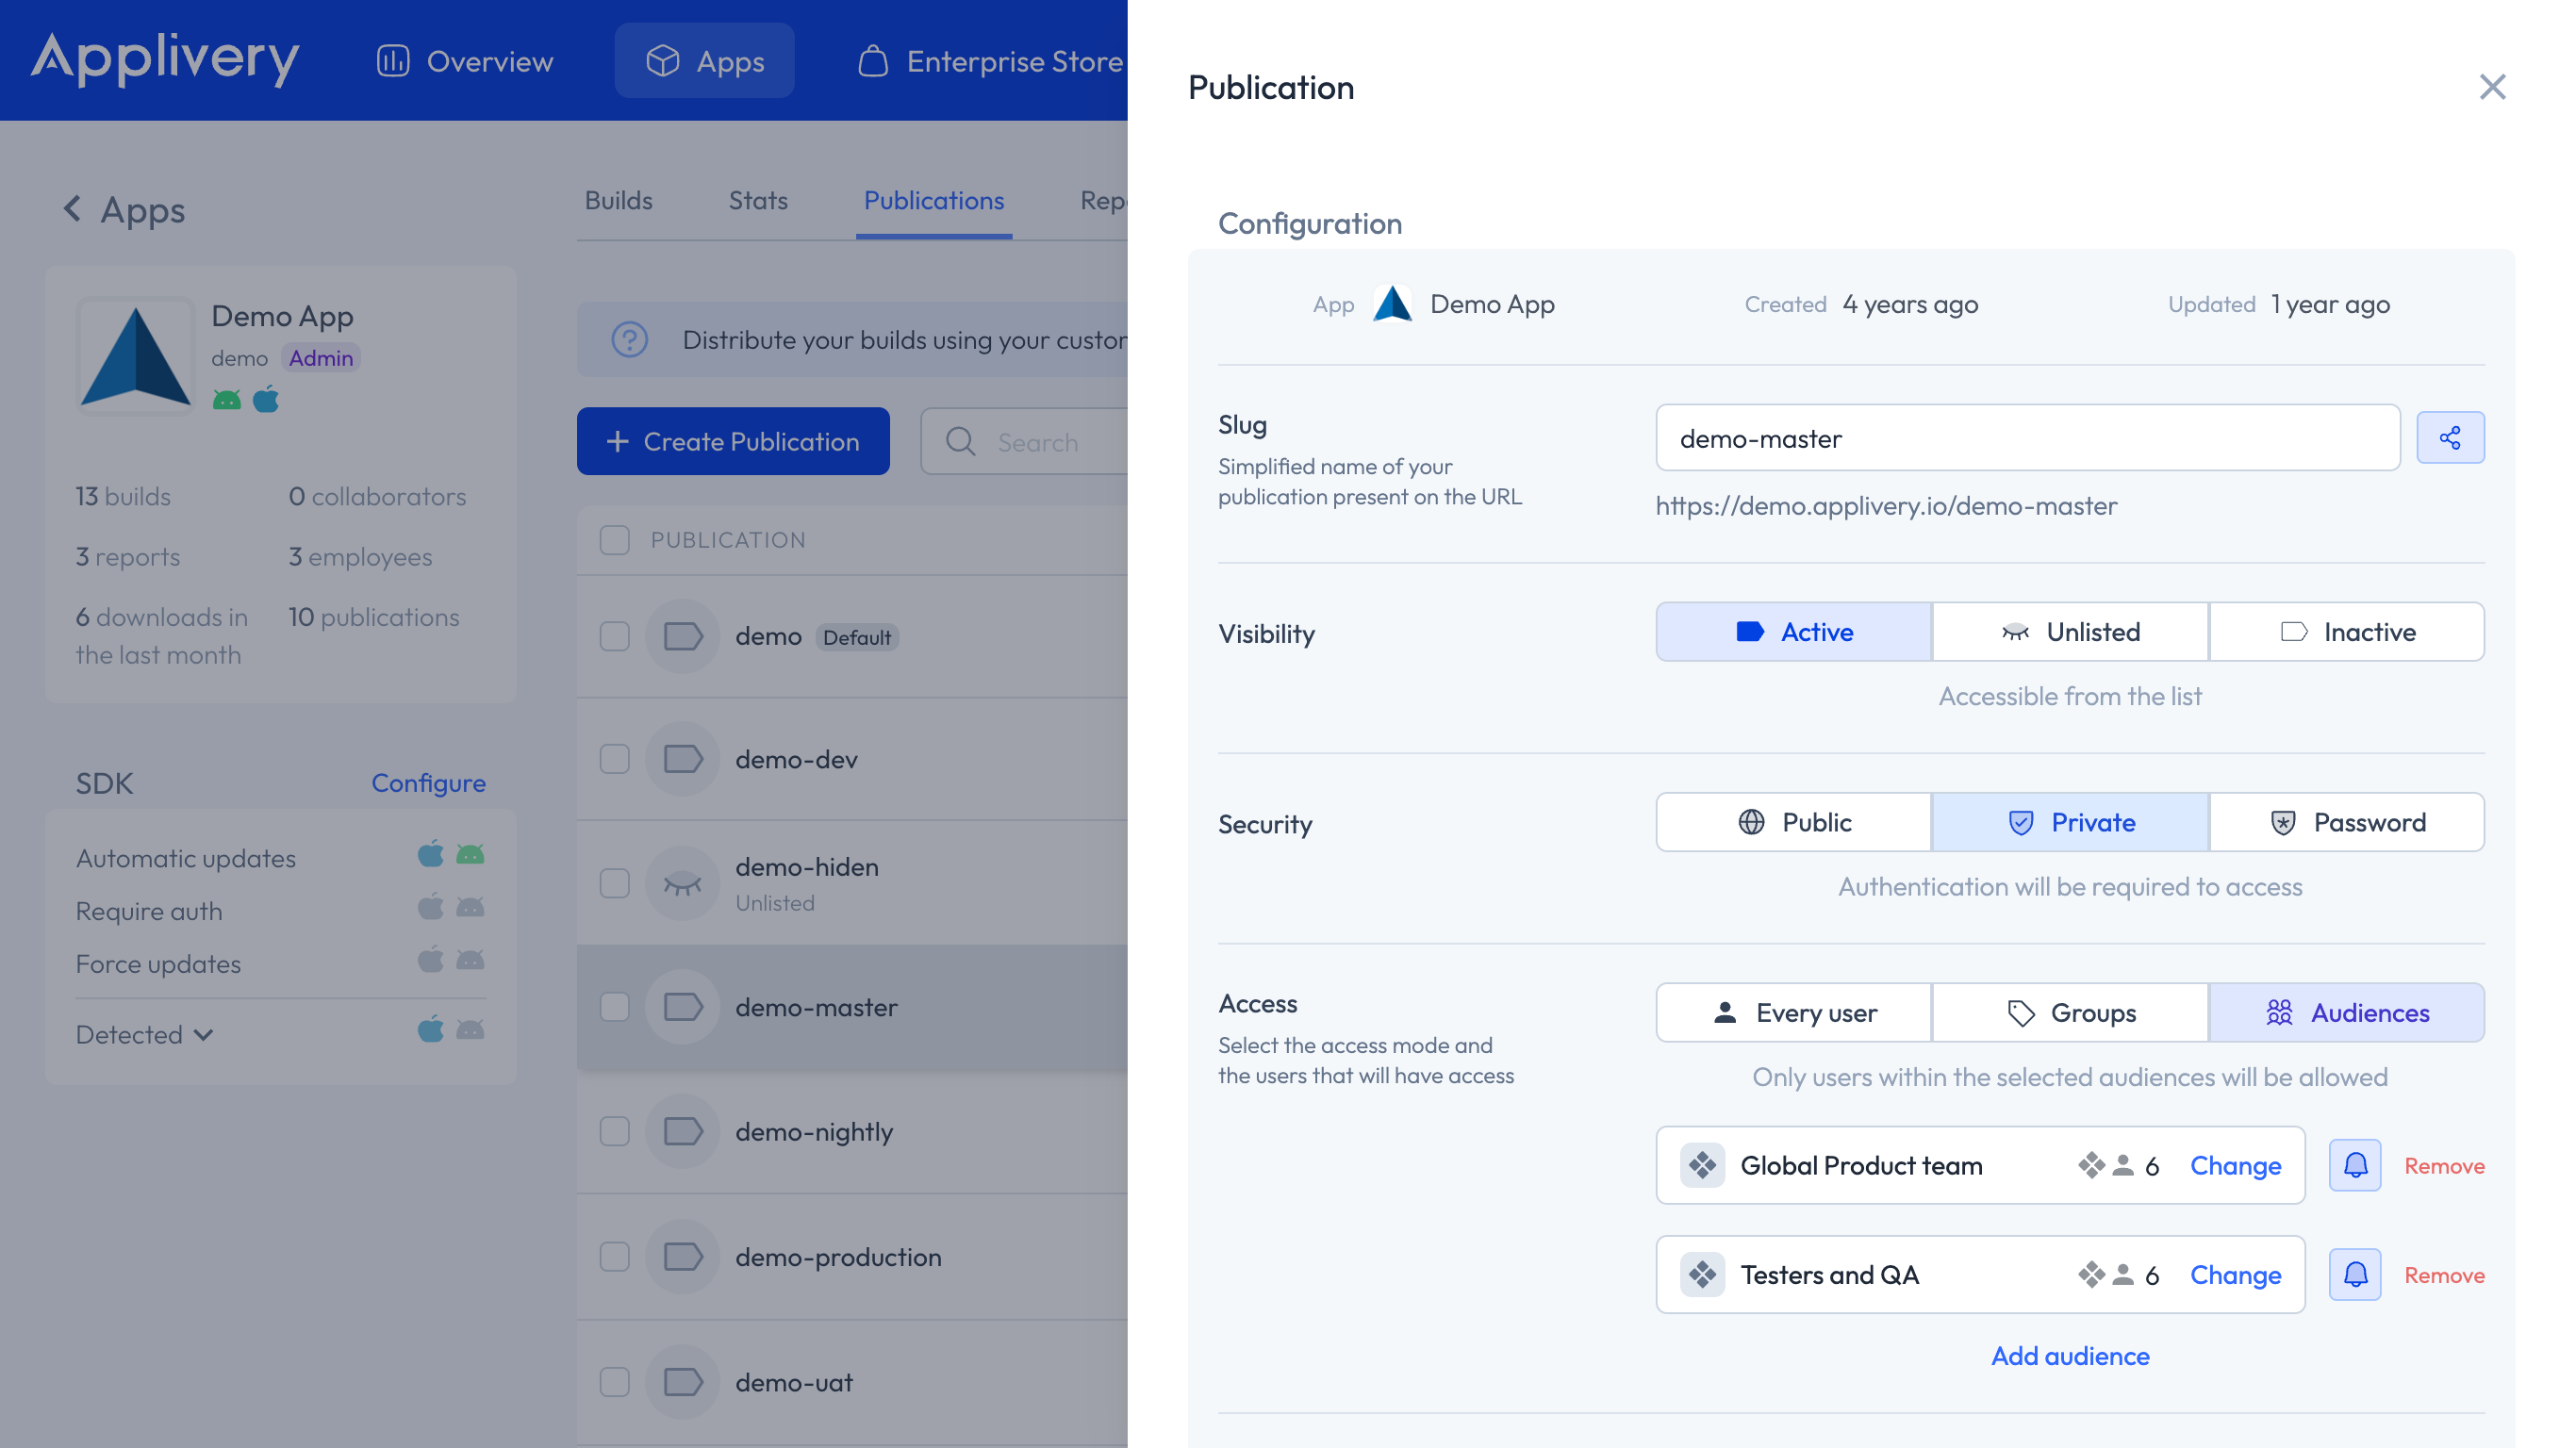Click the Demo App logo thumbnail in sidebar
The image size is (2576, 1448).
tap(136, 356)
